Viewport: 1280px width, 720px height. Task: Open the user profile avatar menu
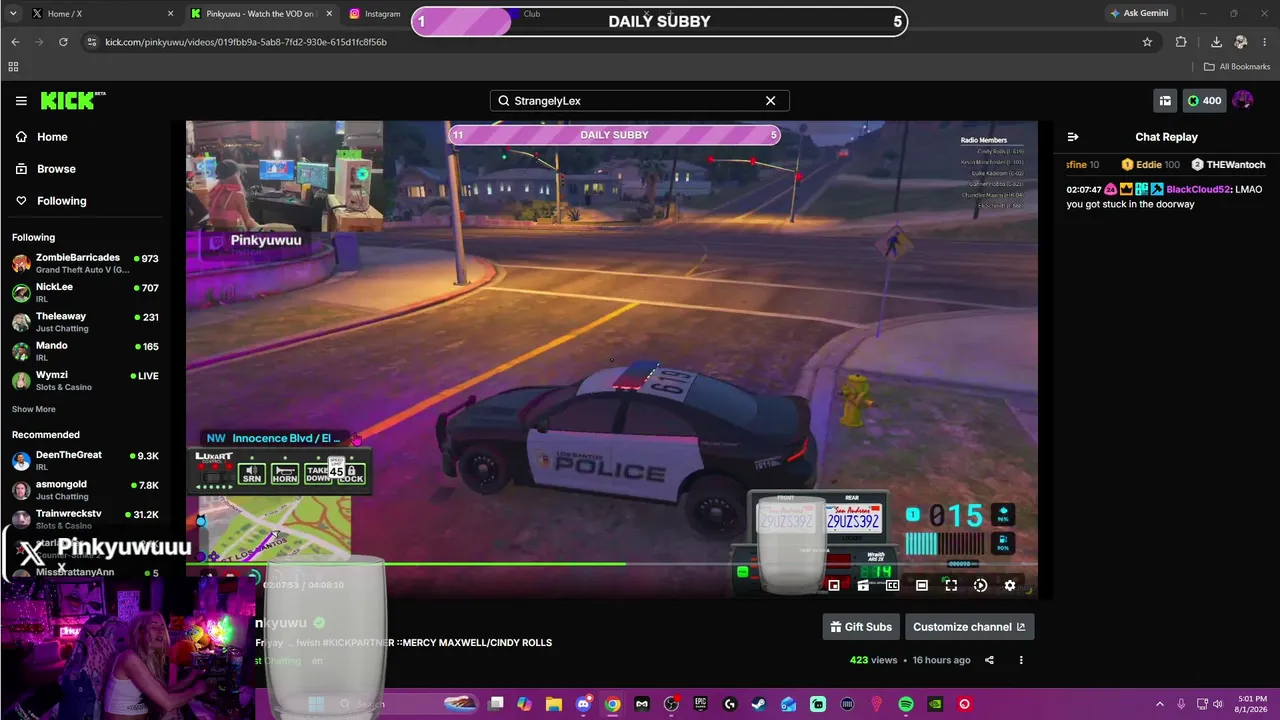tap(1243, 100)
